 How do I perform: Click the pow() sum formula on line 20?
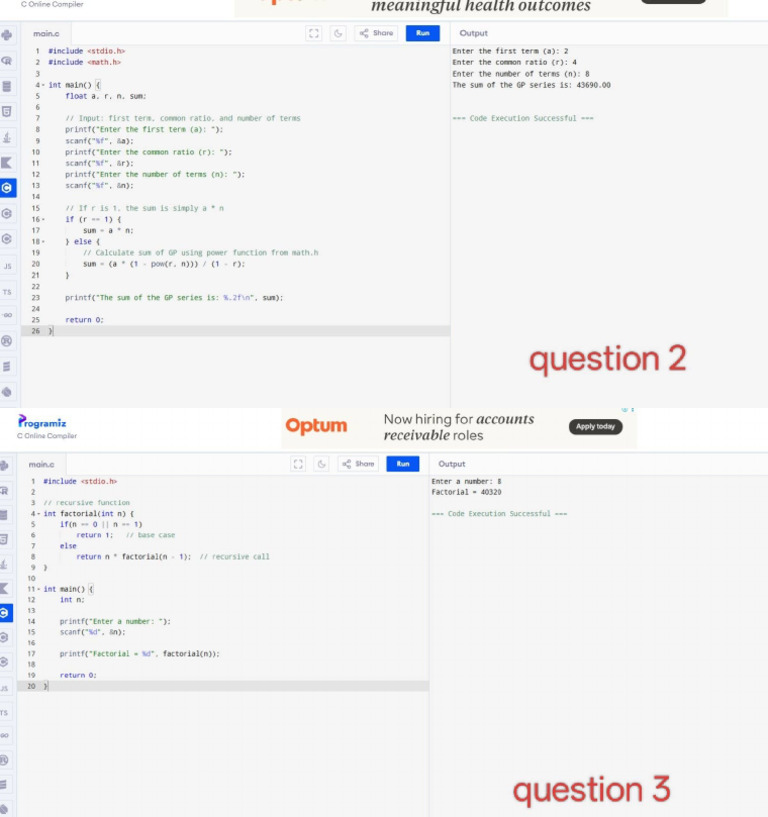[164, 264]
